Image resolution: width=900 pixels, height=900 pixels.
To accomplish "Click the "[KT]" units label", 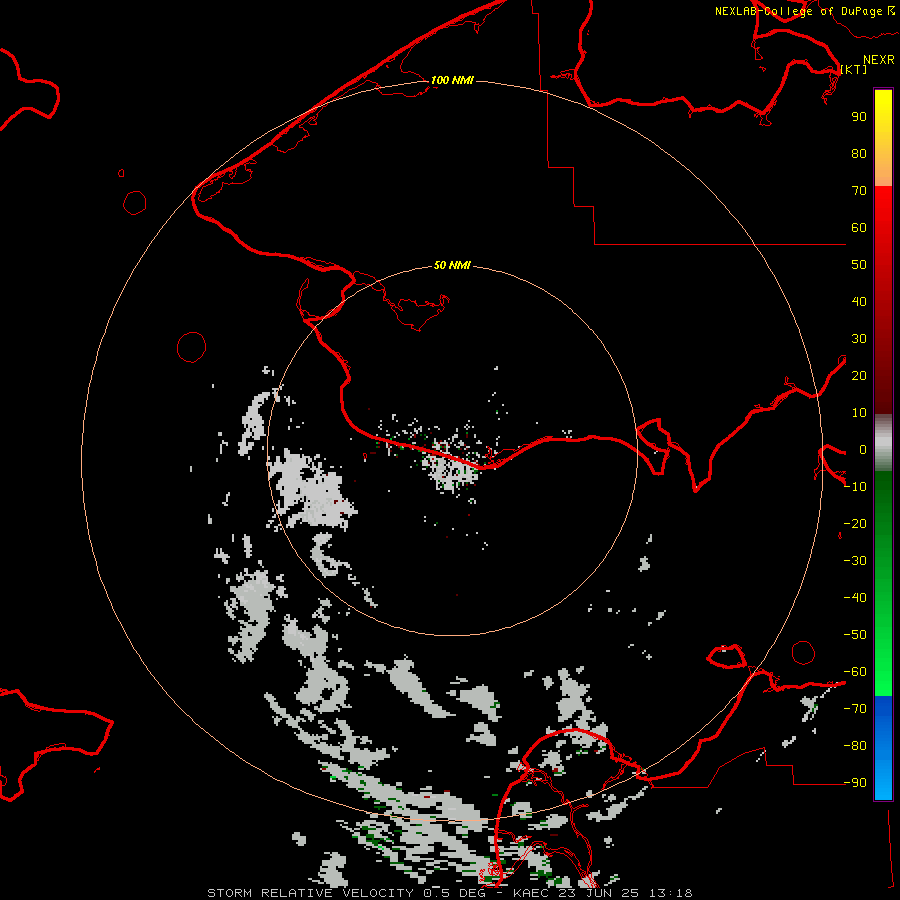I will (854, 69).
